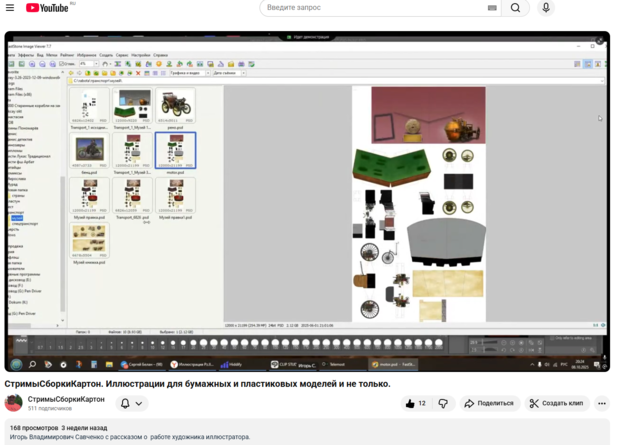Like the video with thumbs up
This screenshot has height=445, width=620.
415,403
